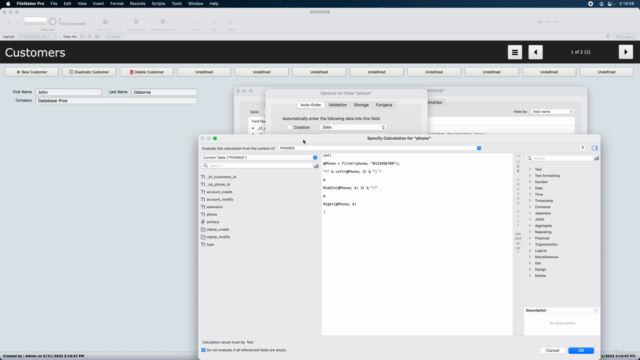Select the extension field
This screenshot has height=360, width=640.
(214, 207)
